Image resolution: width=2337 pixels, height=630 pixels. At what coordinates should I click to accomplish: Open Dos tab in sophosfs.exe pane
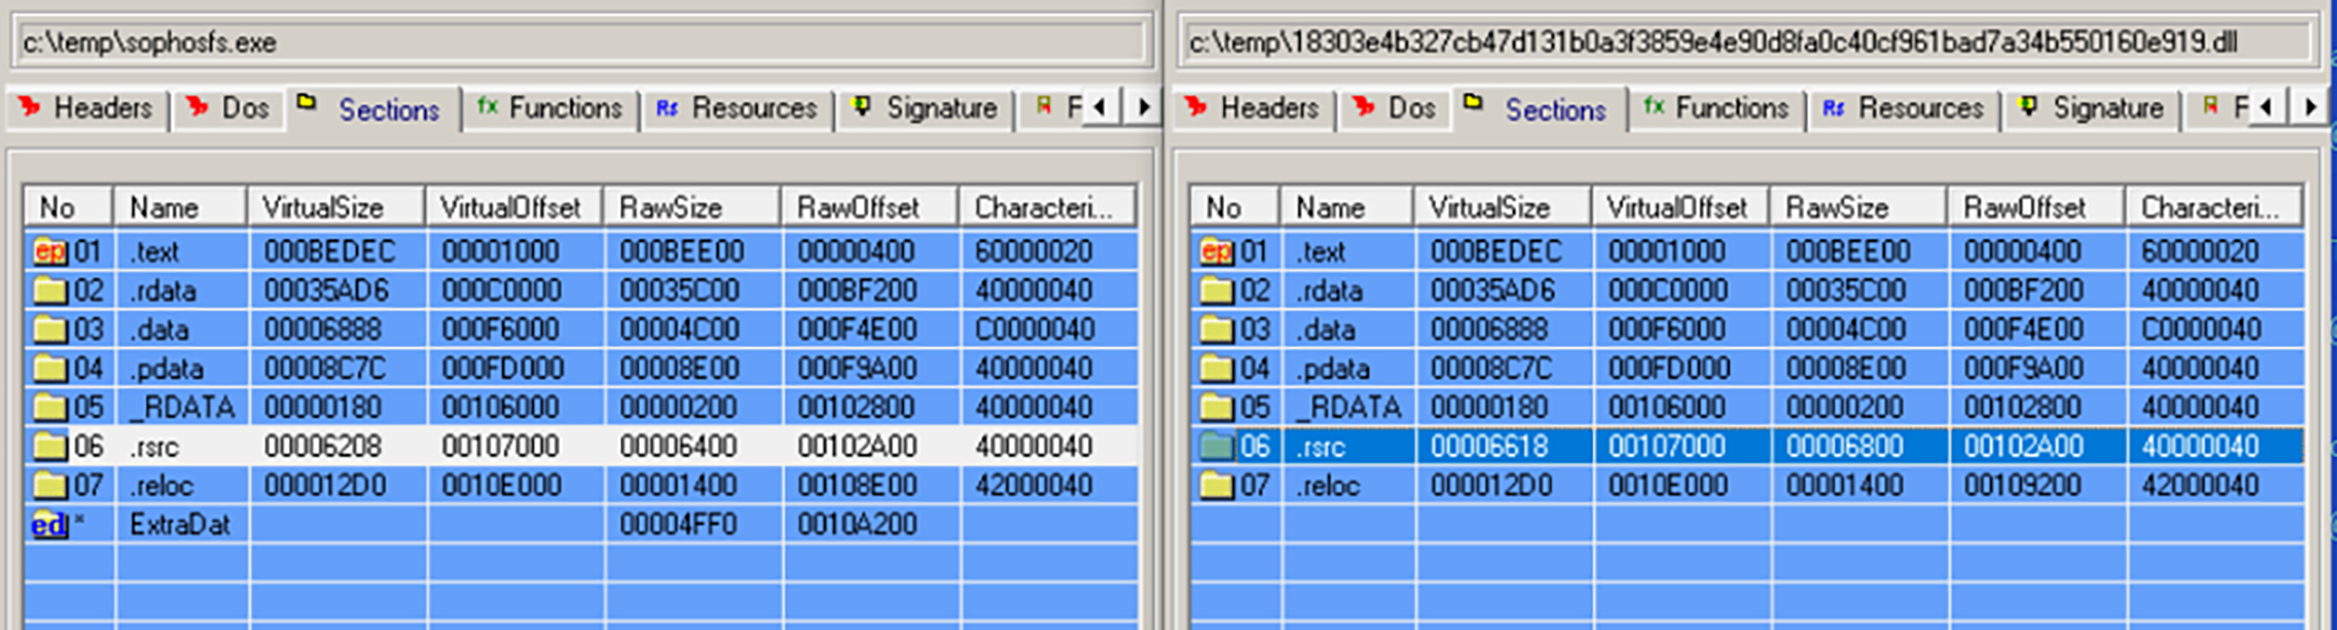tap(230, 108)
